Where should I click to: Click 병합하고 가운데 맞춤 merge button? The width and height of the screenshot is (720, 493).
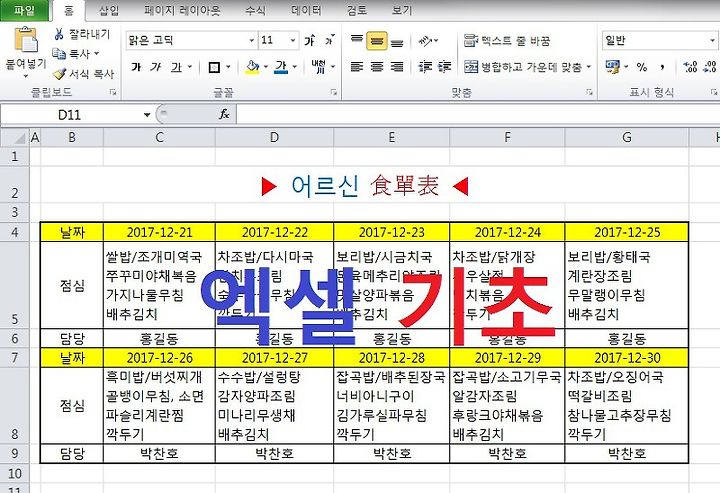point(522,67)
